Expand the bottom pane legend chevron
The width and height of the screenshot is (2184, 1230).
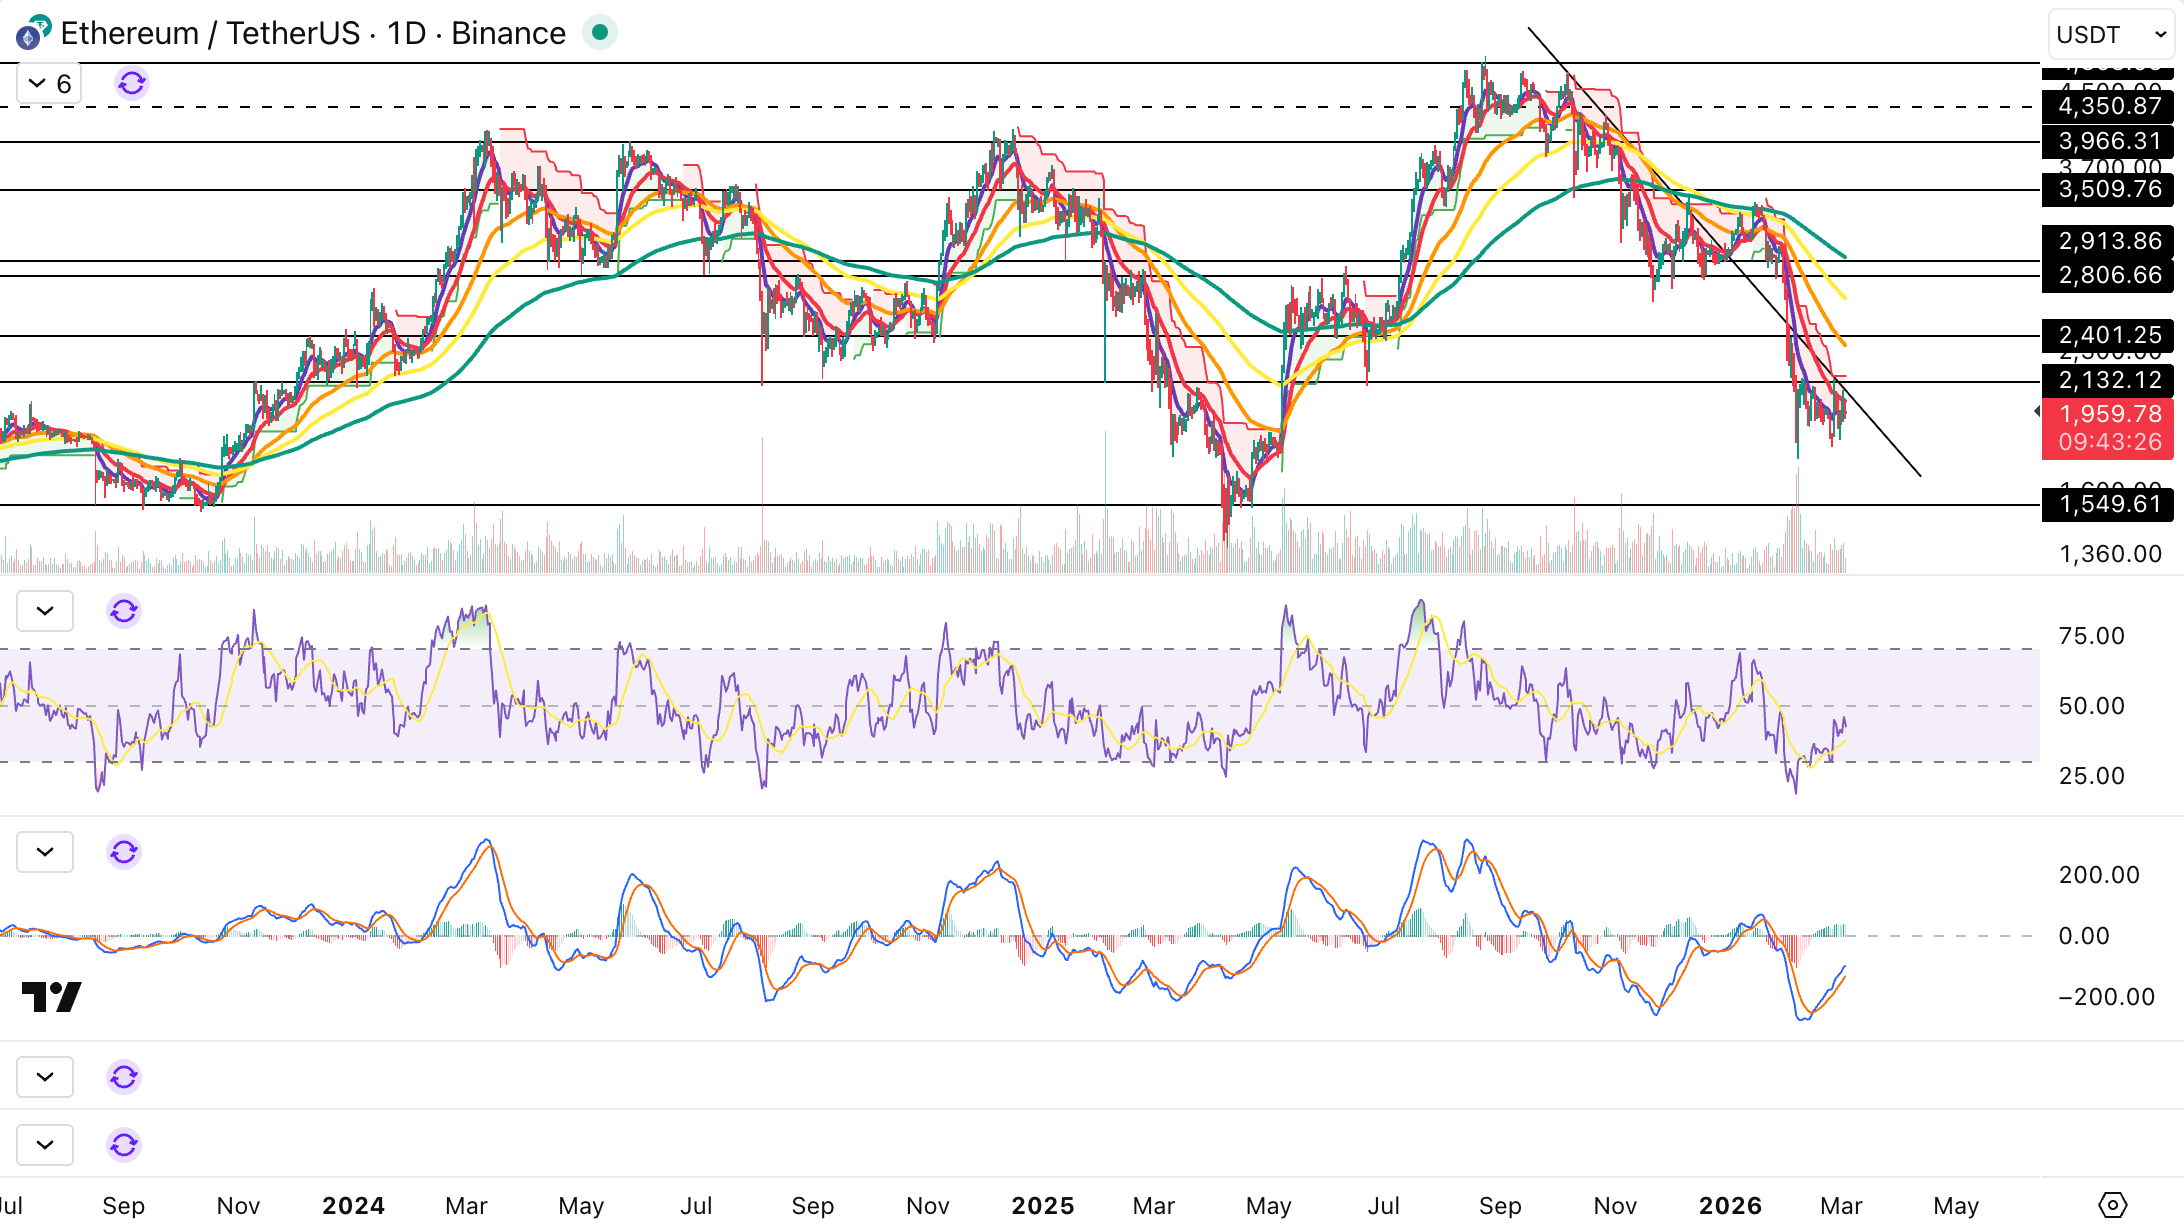(45, 1145)
